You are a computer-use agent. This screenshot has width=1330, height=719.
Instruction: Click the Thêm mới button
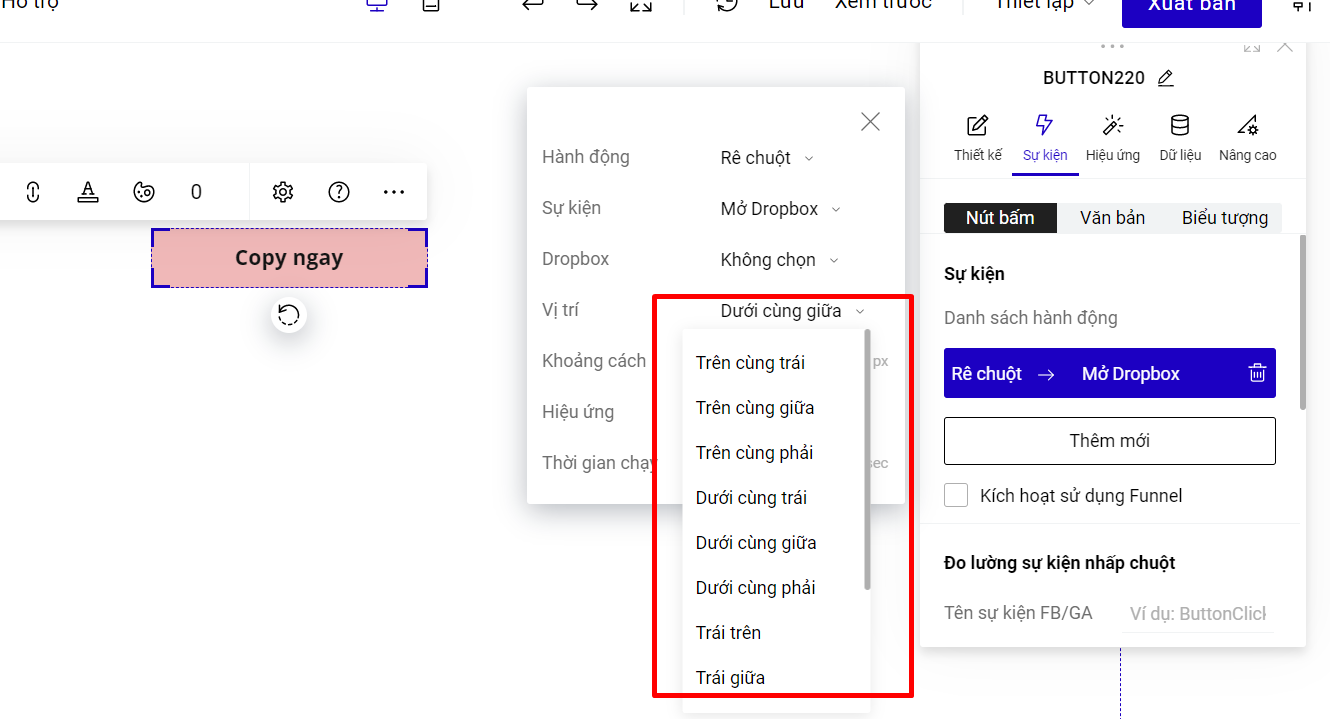point(1109,441)
